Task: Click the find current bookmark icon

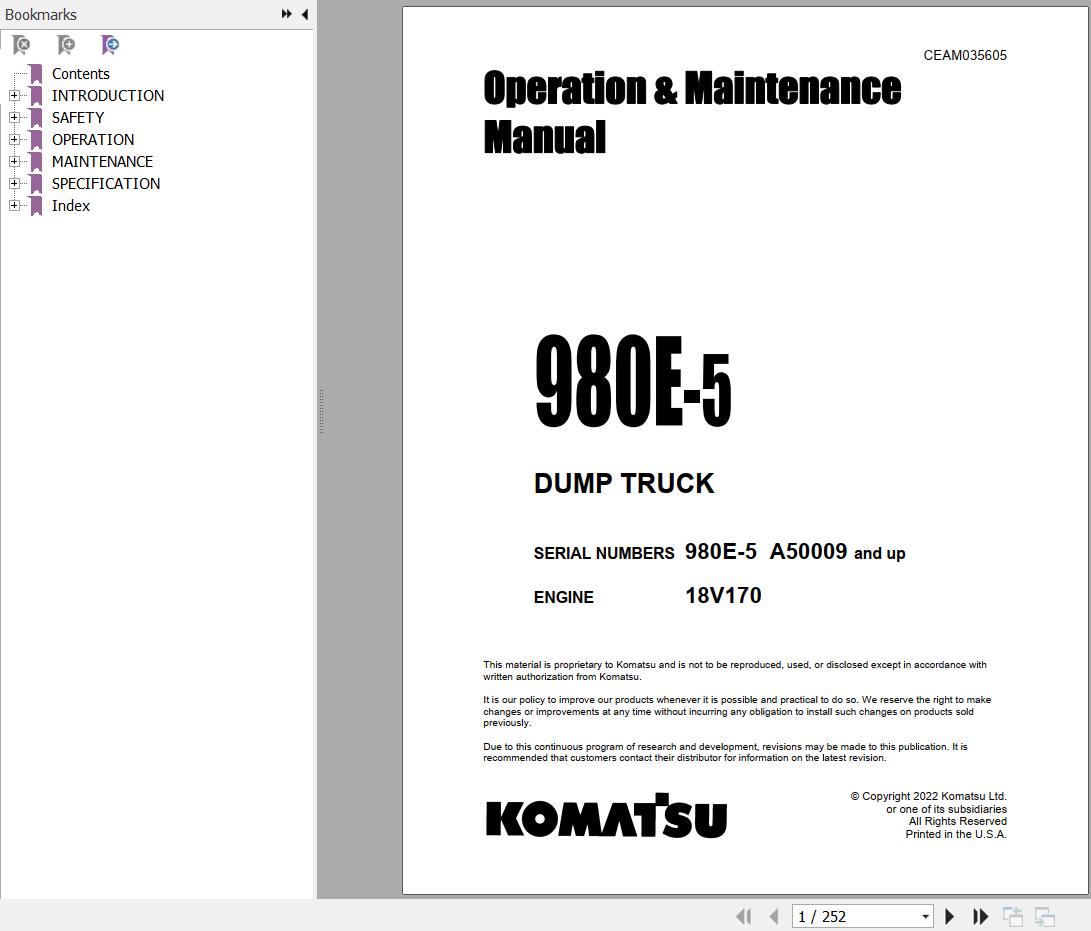Action: [110, 45]
